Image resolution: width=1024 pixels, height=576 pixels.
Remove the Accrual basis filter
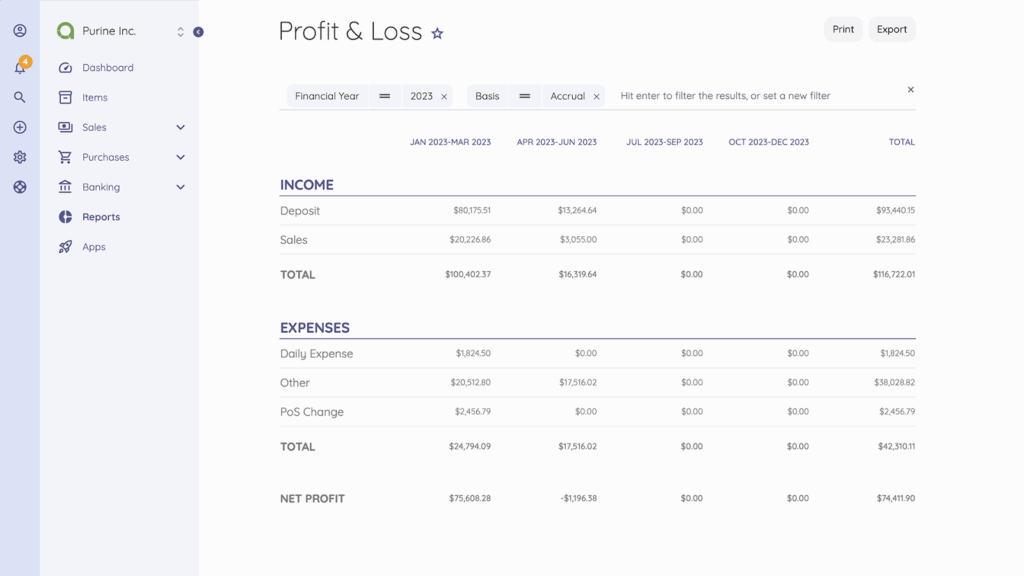597,97
